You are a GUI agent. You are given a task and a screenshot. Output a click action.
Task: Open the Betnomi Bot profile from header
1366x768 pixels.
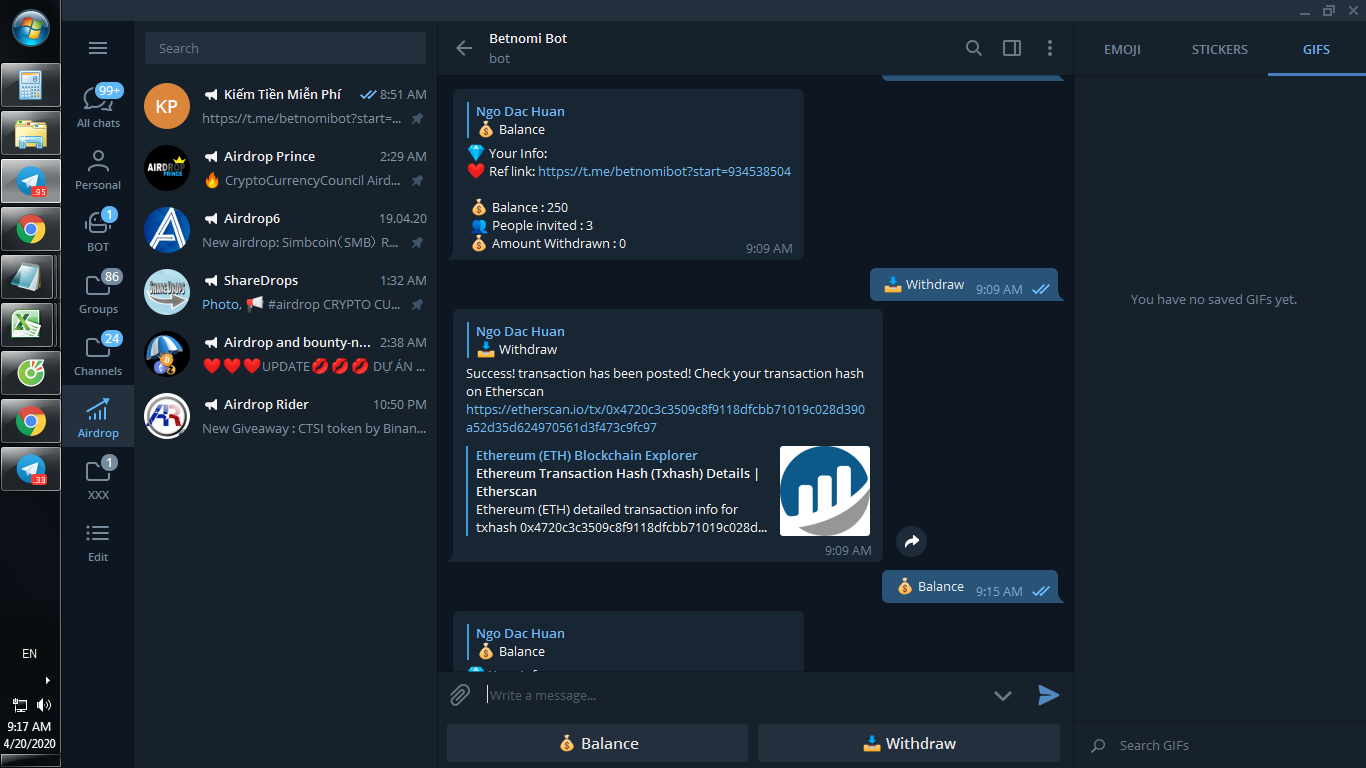coord(528,48)
